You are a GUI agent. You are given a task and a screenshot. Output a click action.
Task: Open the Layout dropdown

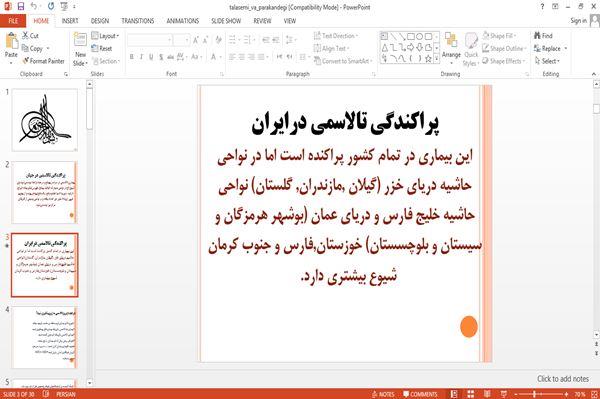105,36
